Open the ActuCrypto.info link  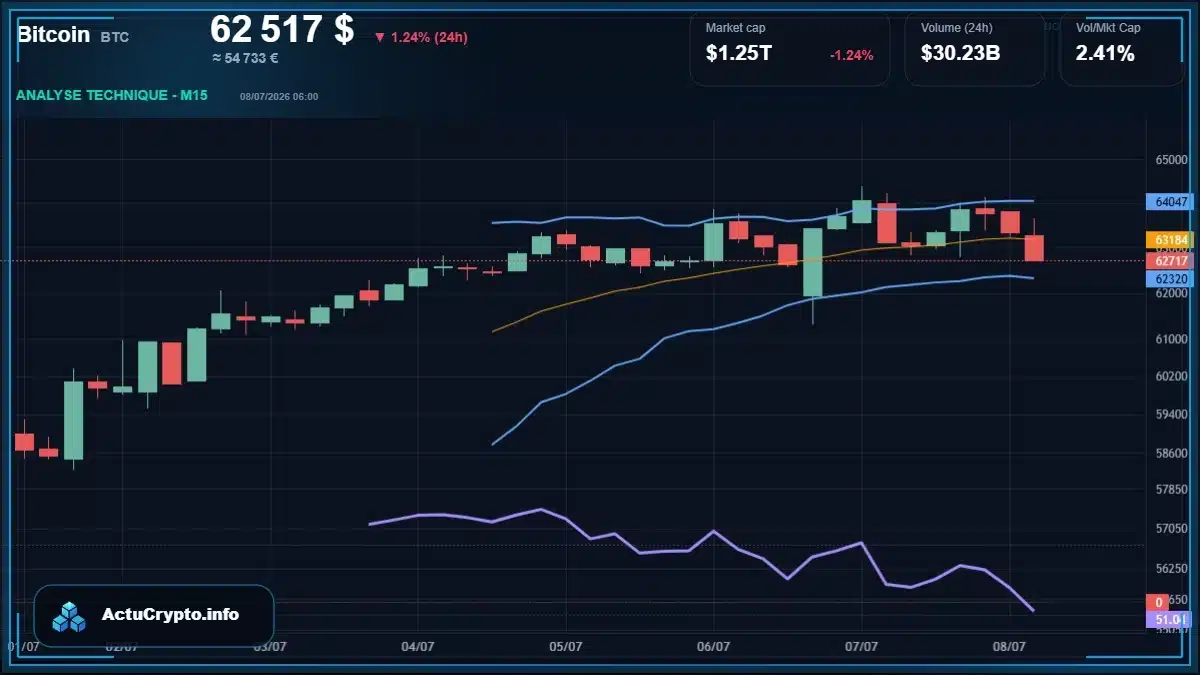(170, 614)
